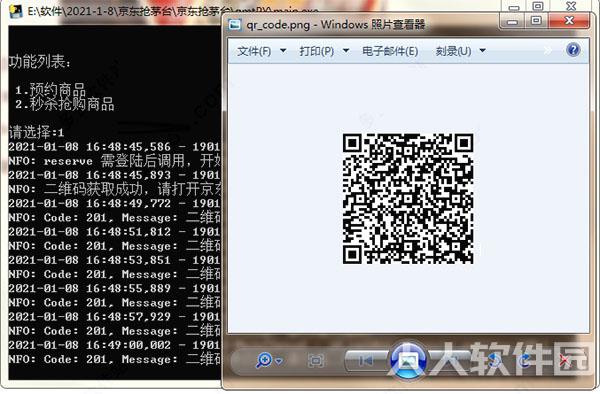Rotate the image counterclockwise
This screenshot has height=394, width=600.
click(494, 360)
